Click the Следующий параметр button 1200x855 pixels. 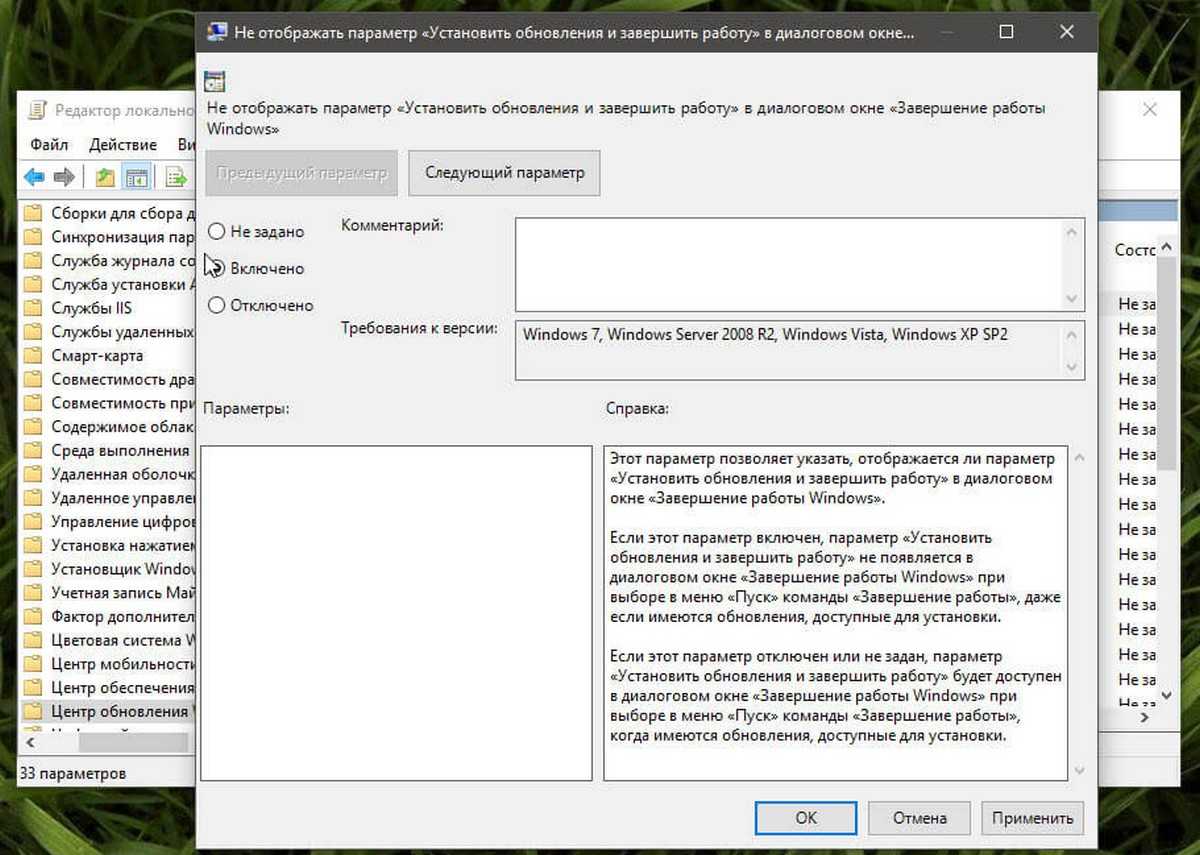504,173
